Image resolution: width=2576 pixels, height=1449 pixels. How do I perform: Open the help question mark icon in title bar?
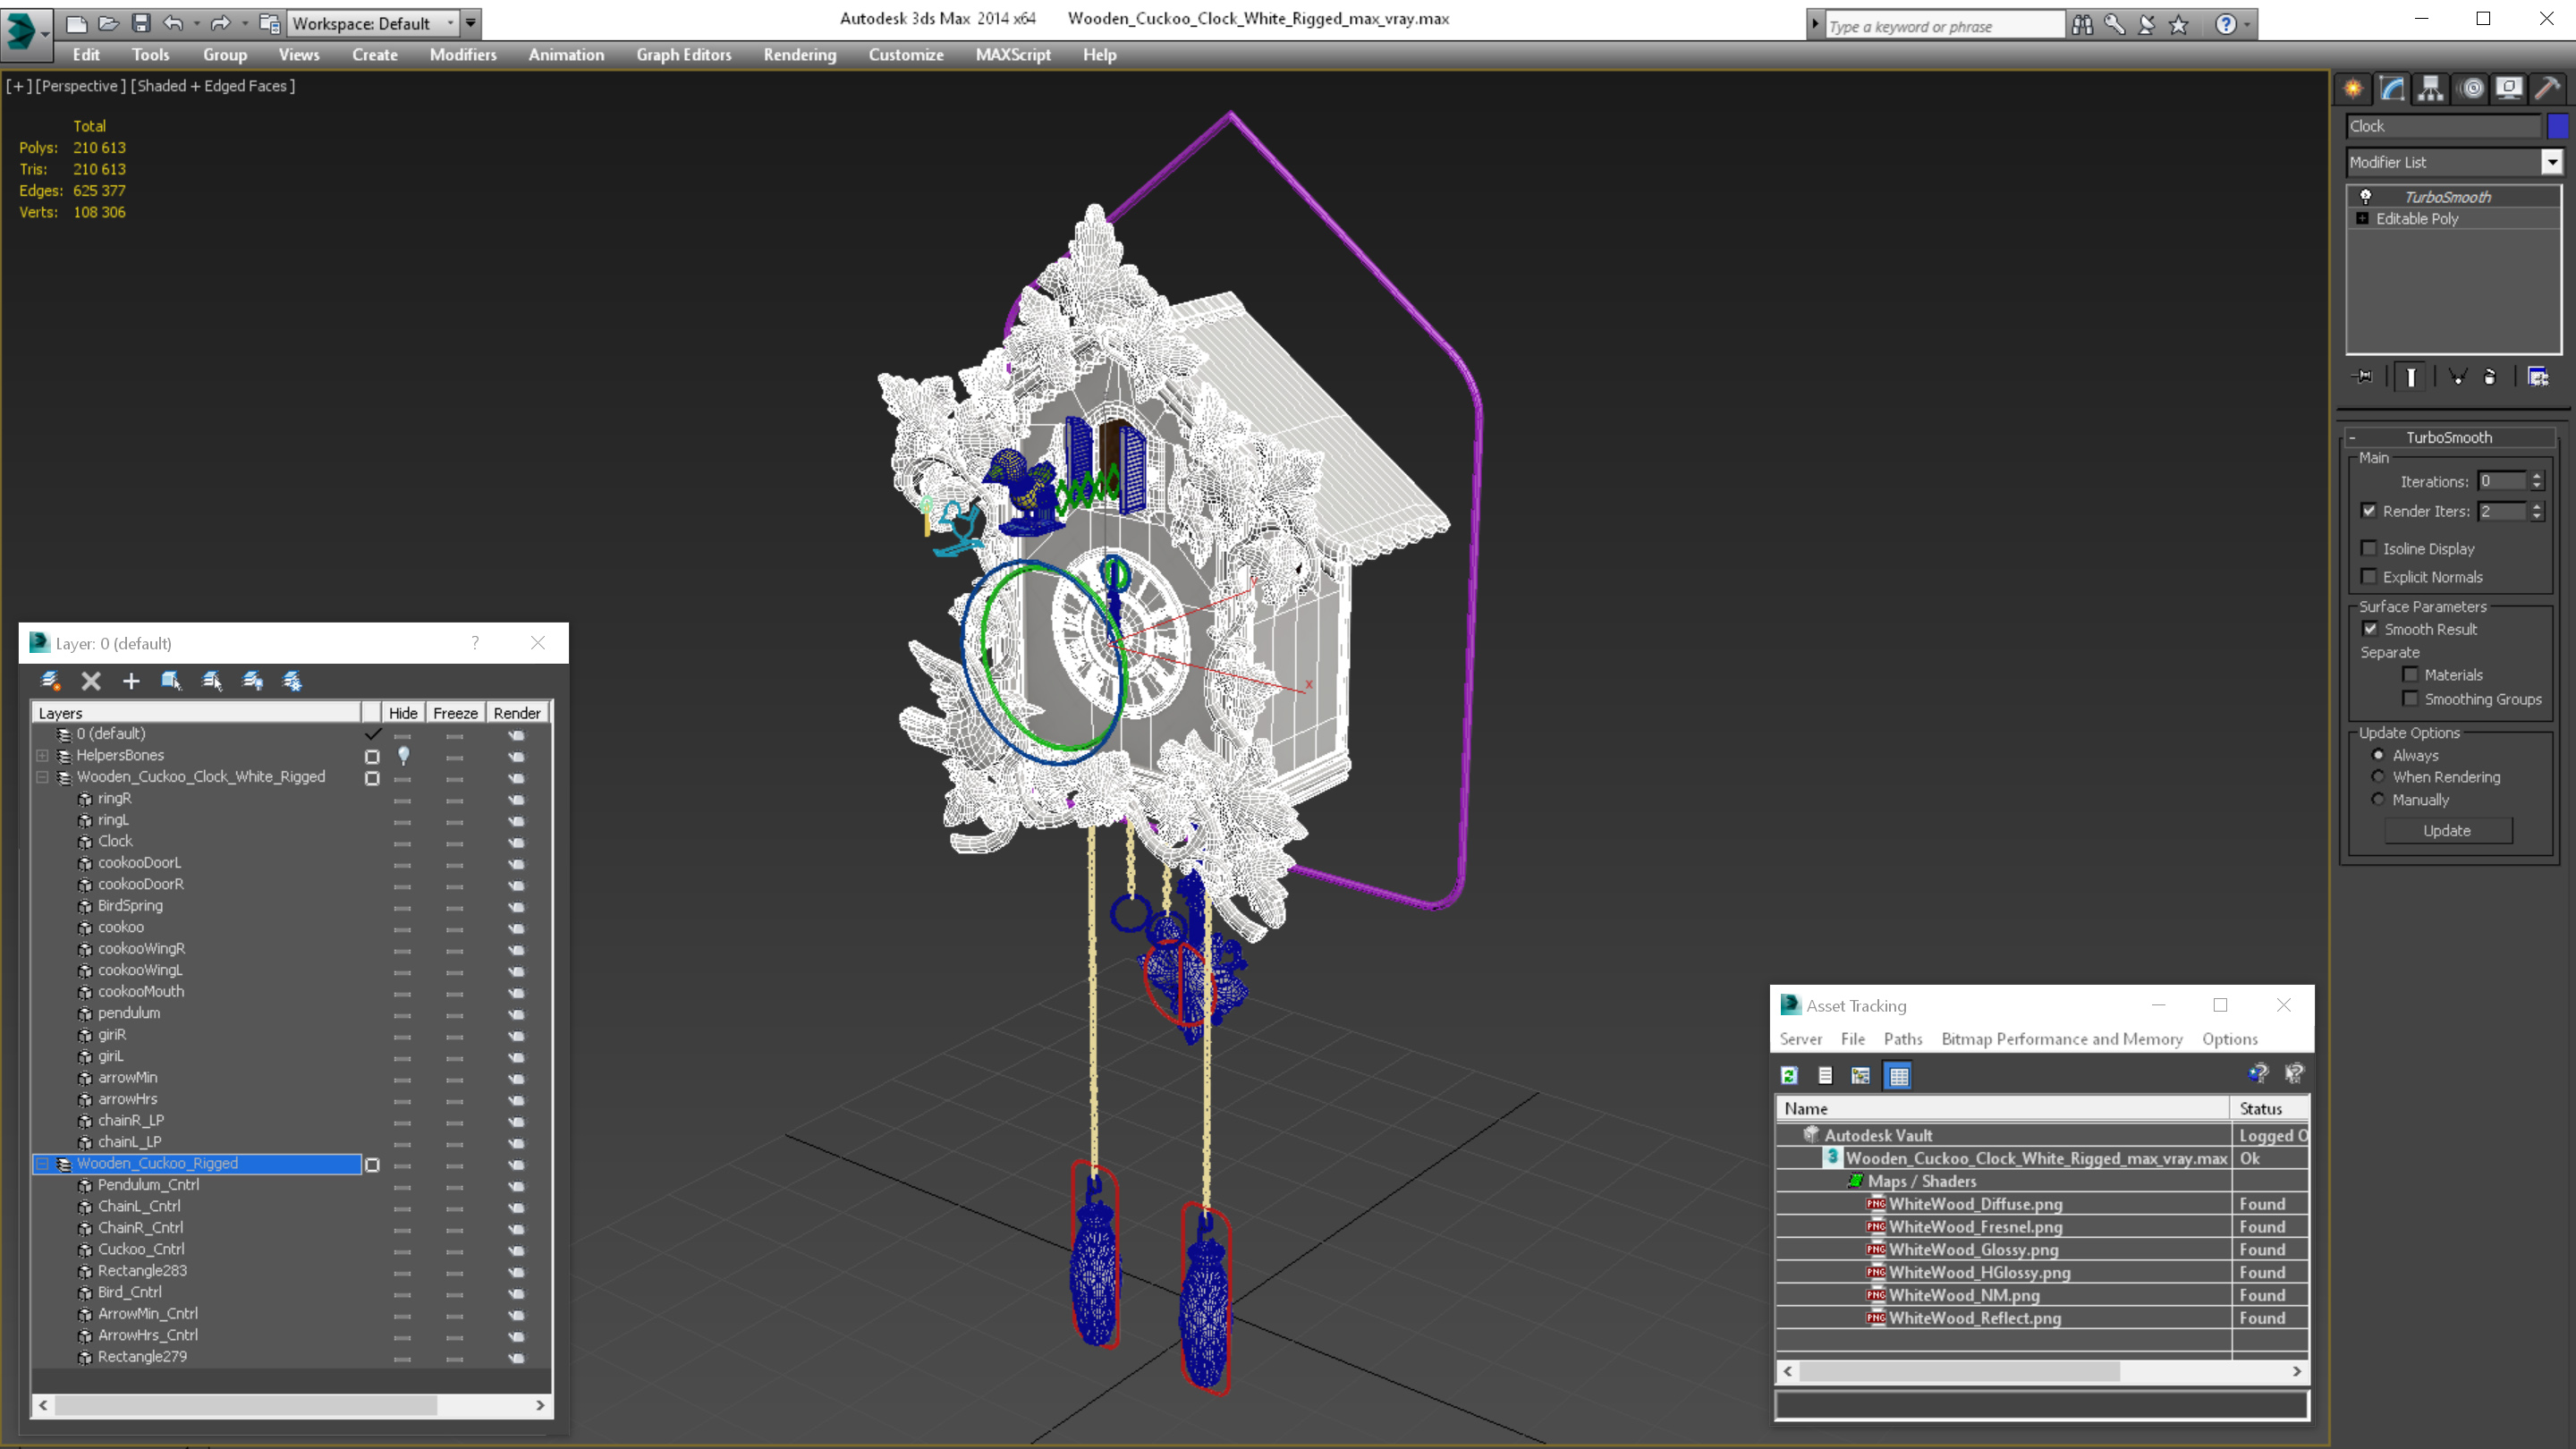pyautogui.click(x=2225, y=24)
